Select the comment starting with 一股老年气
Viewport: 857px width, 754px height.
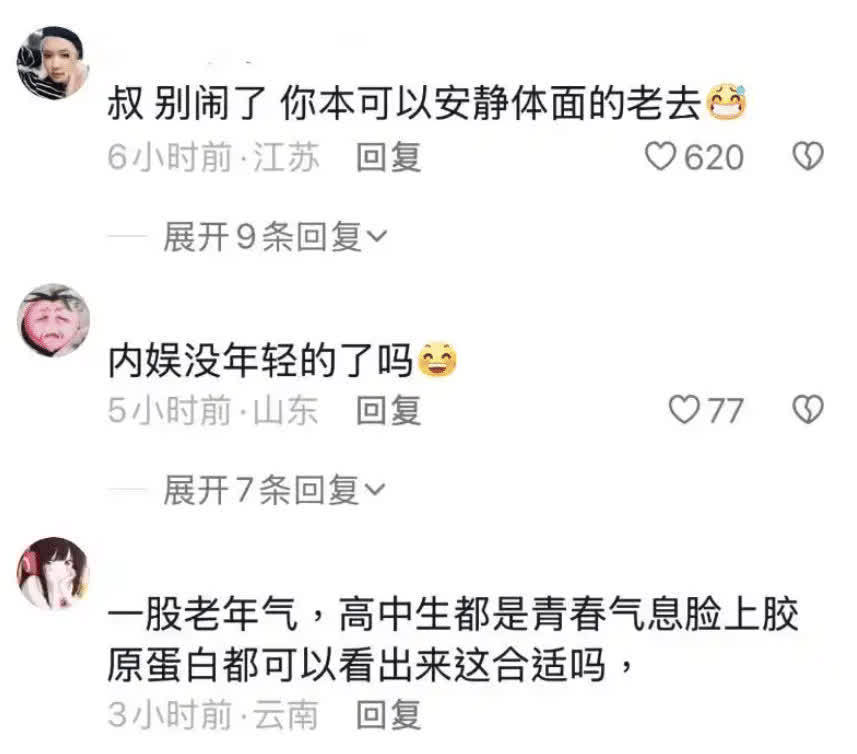(x=453, y=639)
